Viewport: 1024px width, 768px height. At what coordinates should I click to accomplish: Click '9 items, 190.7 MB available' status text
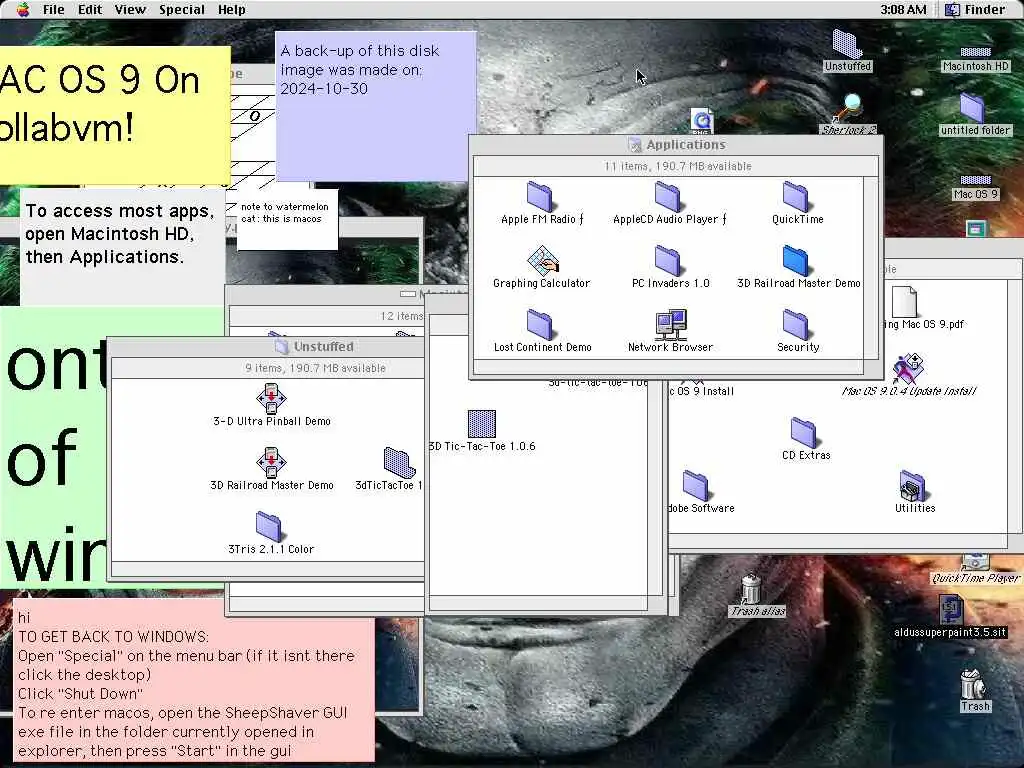(315, 368)
